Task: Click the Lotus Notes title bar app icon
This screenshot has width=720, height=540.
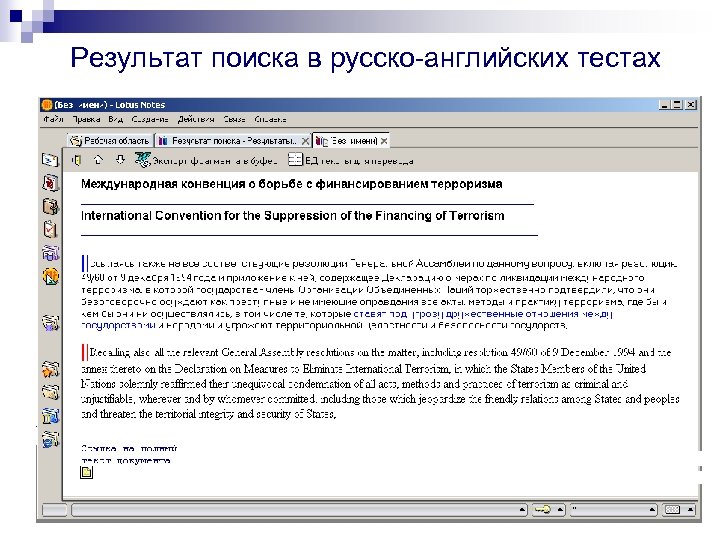Action: point(47,105)
